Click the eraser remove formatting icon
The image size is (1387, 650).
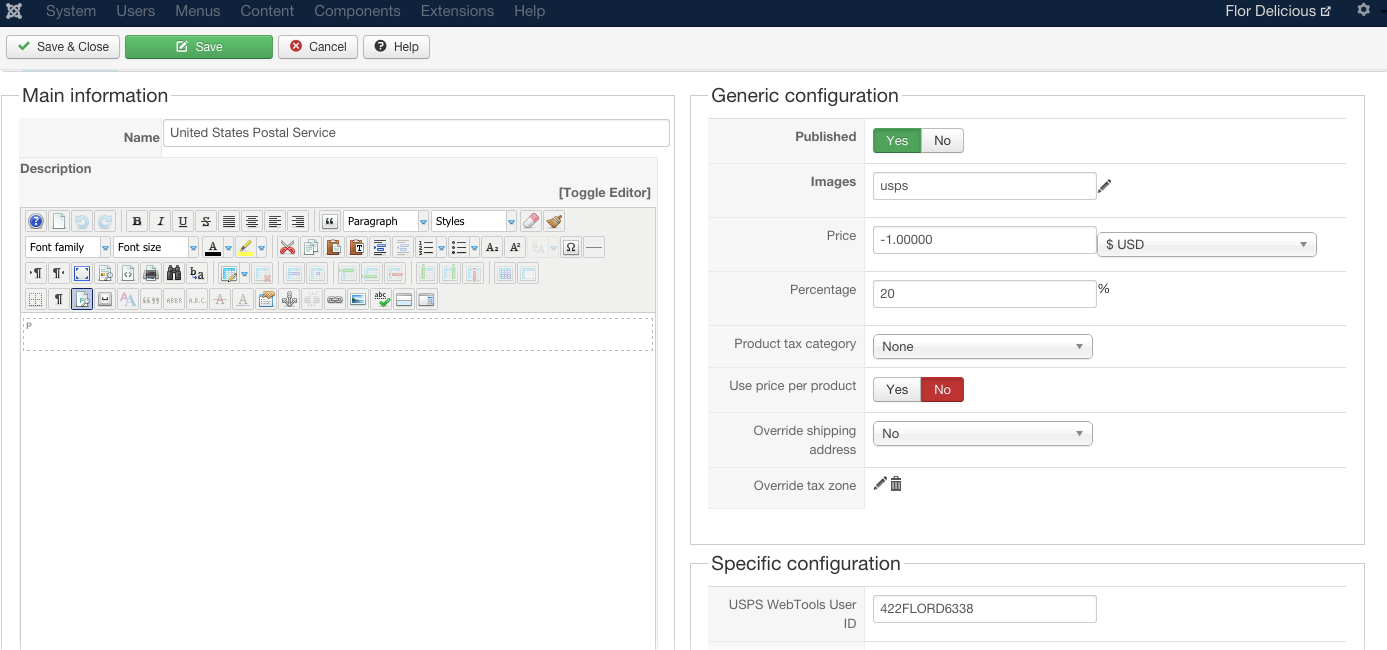click(531, 221)
